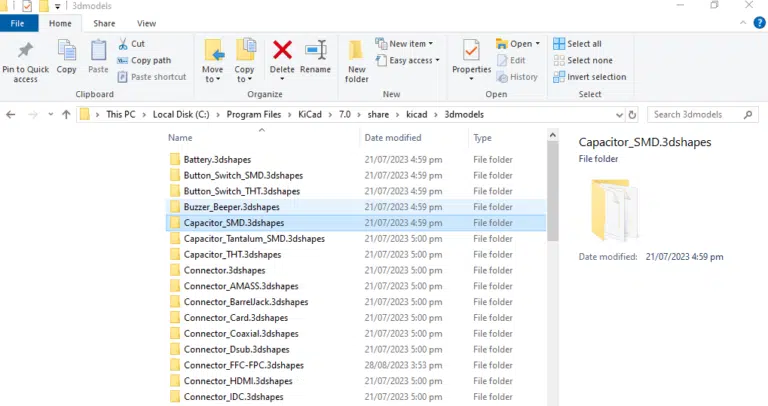Click the folder preview thumbnail

[x=614, y=210]
